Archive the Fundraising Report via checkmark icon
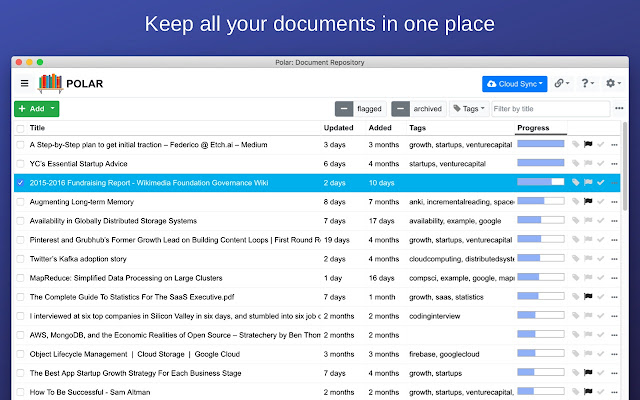This screenshot has height=400, width=640. [601, 182]
